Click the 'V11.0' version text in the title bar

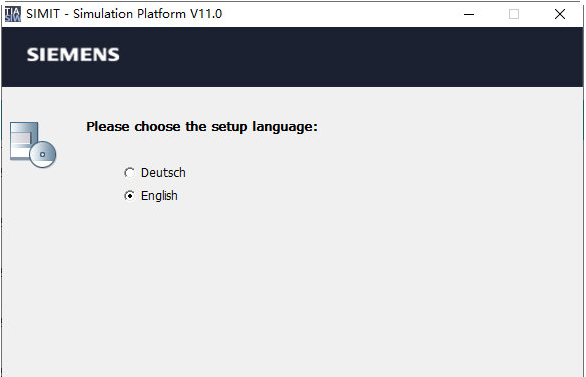[206, 14]
